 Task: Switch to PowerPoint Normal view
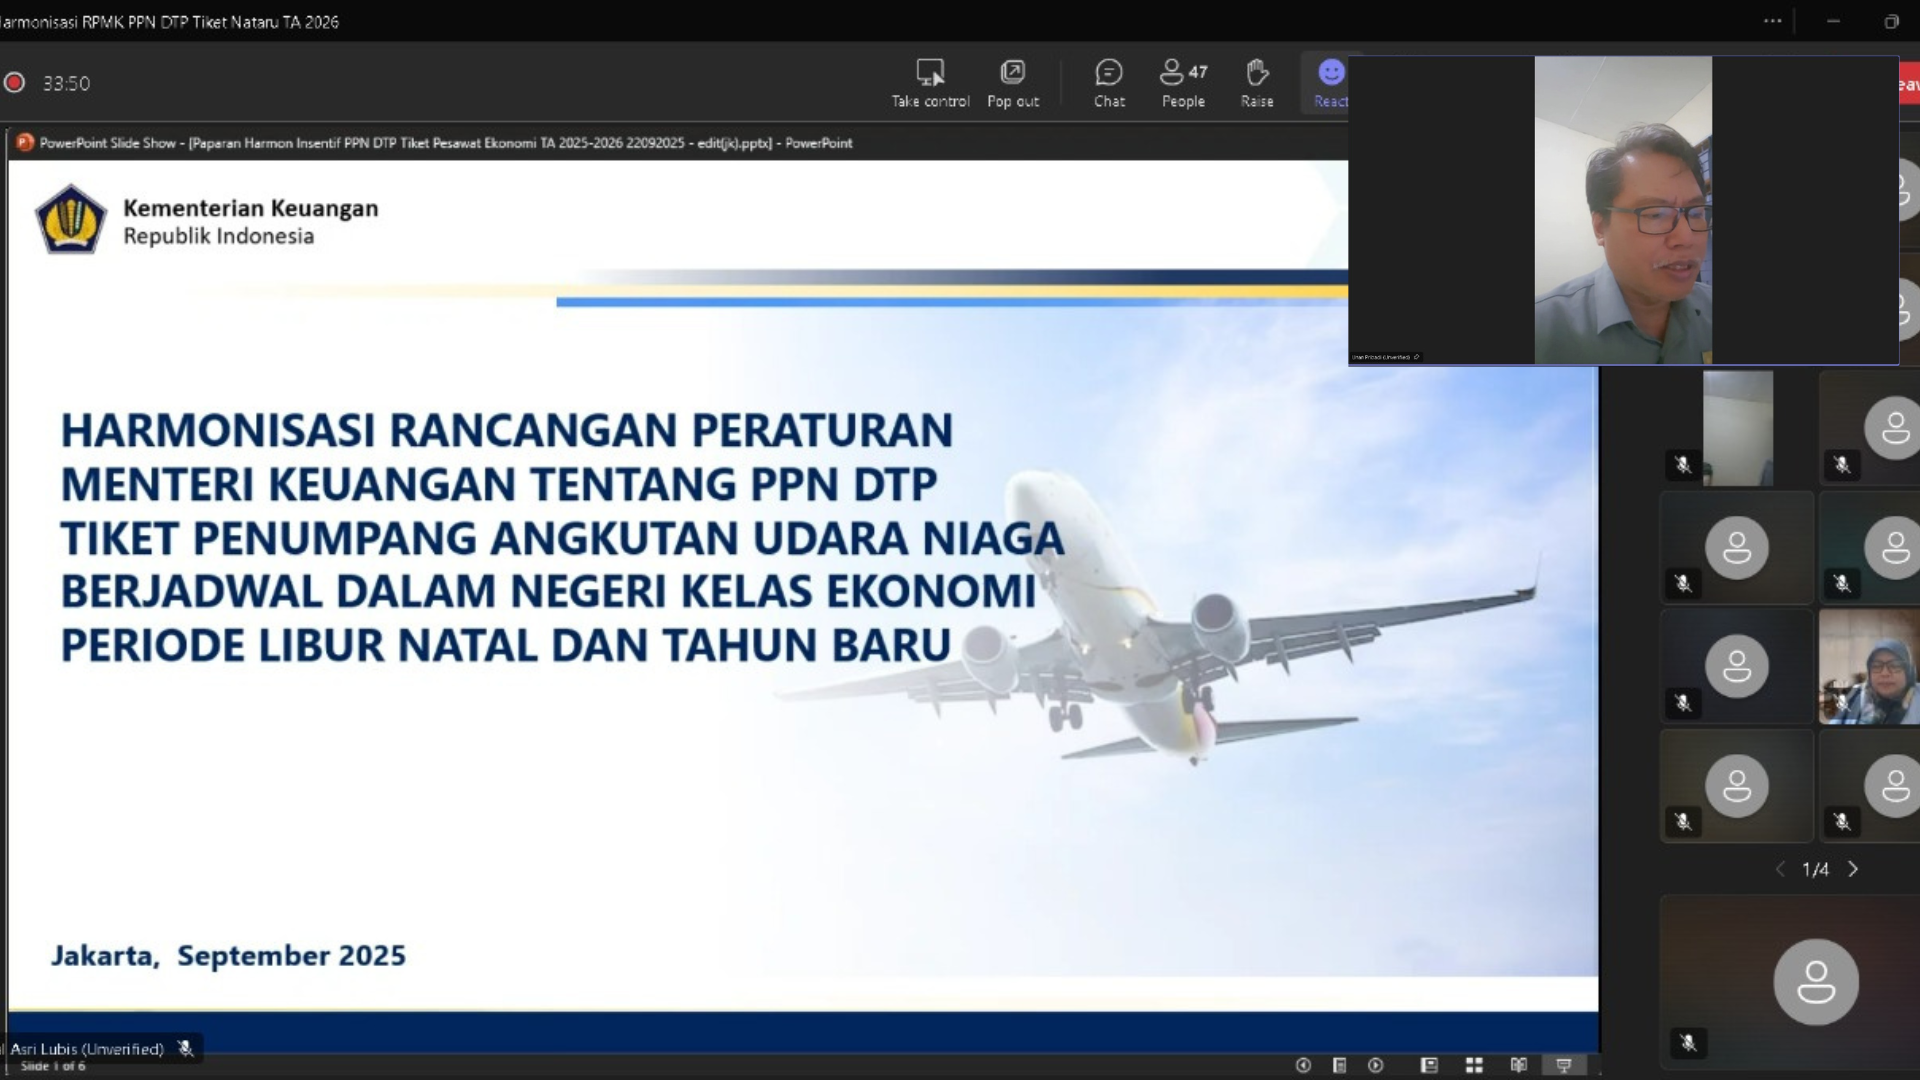1429,1065
